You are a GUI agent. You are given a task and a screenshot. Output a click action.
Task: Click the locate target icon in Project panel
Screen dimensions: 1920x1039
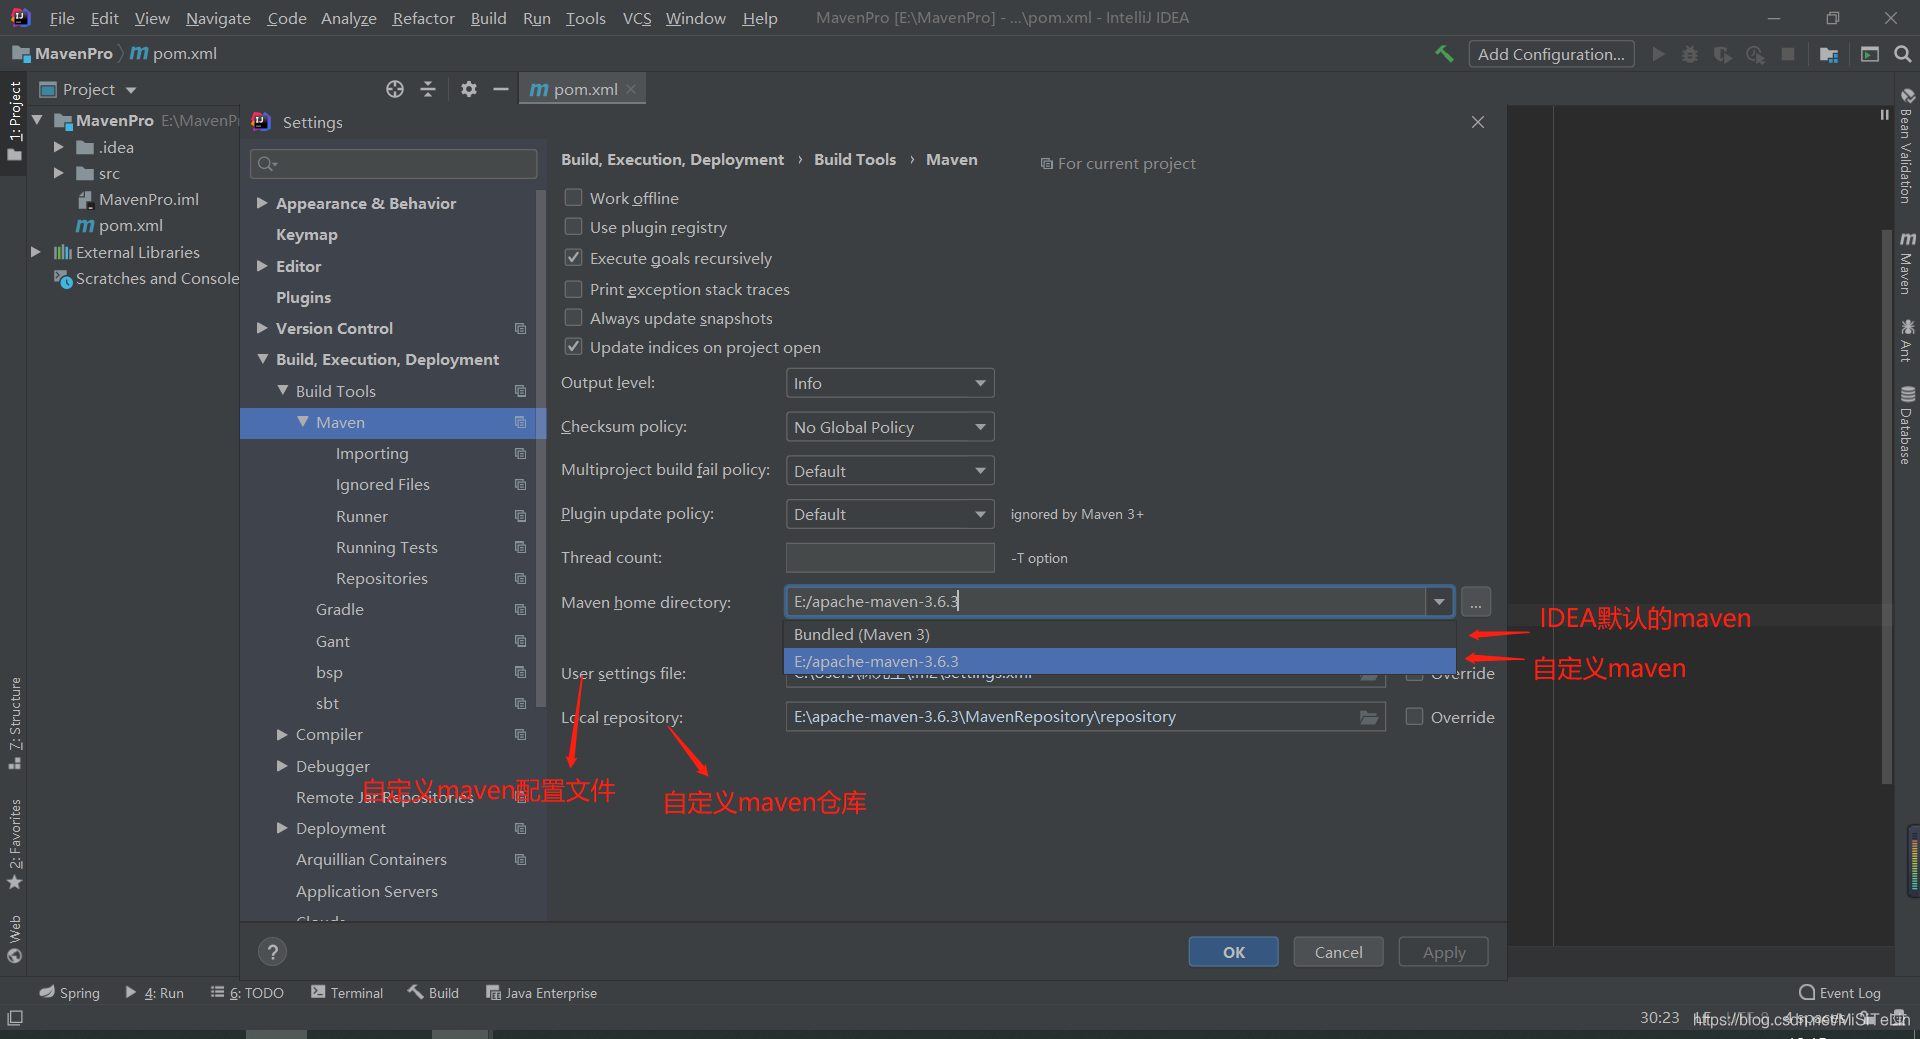(x=395, y=89)
